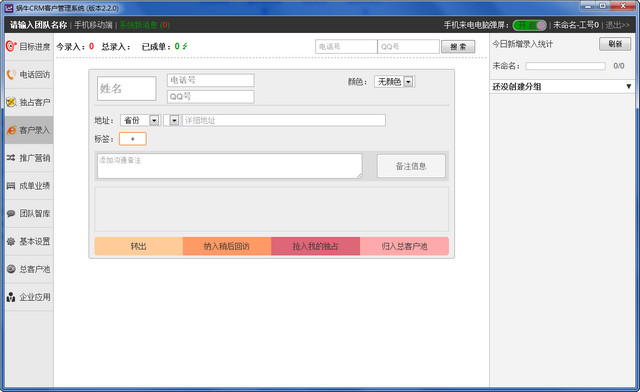
Task: Focus the top search 电话号 field
Action: coord(346,47)
